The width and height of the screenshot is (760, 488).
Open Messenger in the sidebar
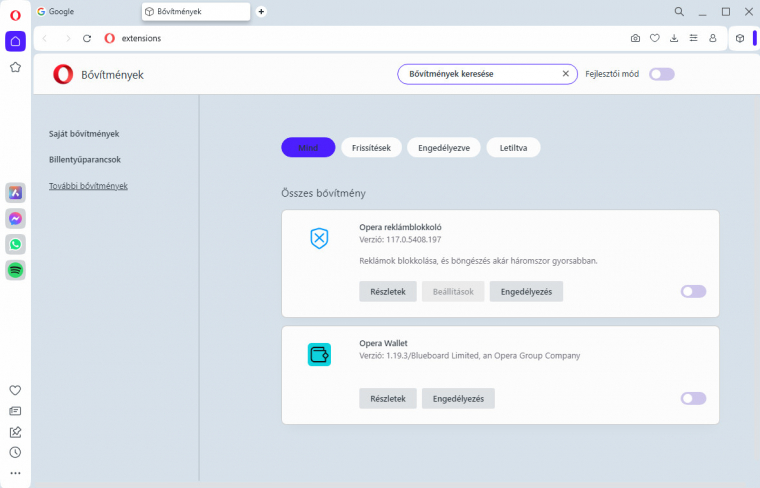(15, 219)
